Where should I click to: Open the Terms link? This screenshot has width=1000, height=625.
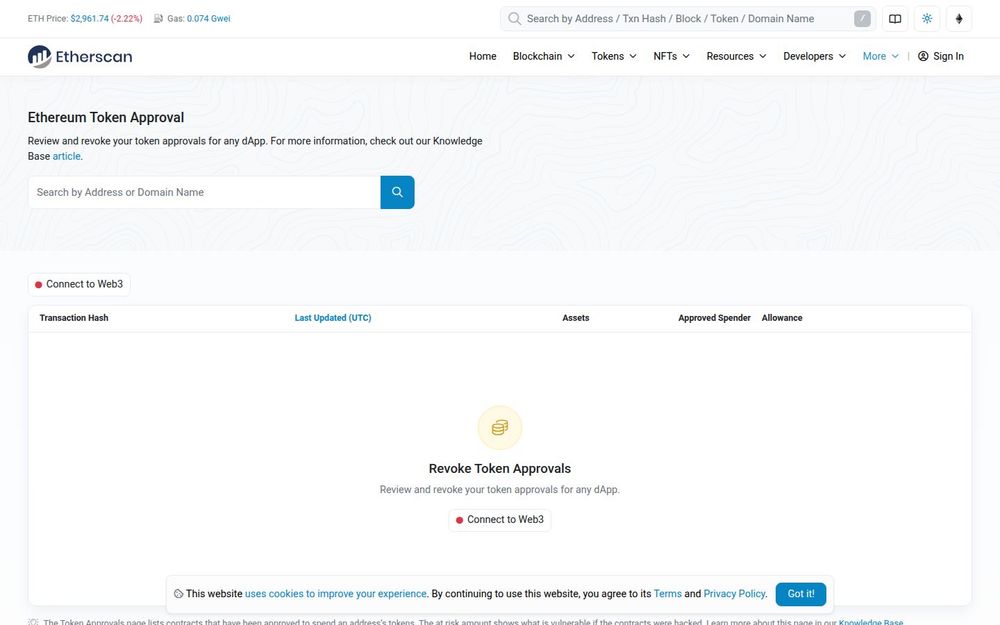(x=668, y=594)
